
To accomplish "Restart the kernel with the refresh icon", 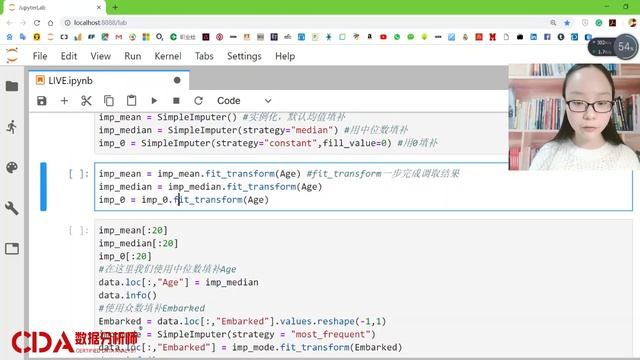I will (198, 101).
